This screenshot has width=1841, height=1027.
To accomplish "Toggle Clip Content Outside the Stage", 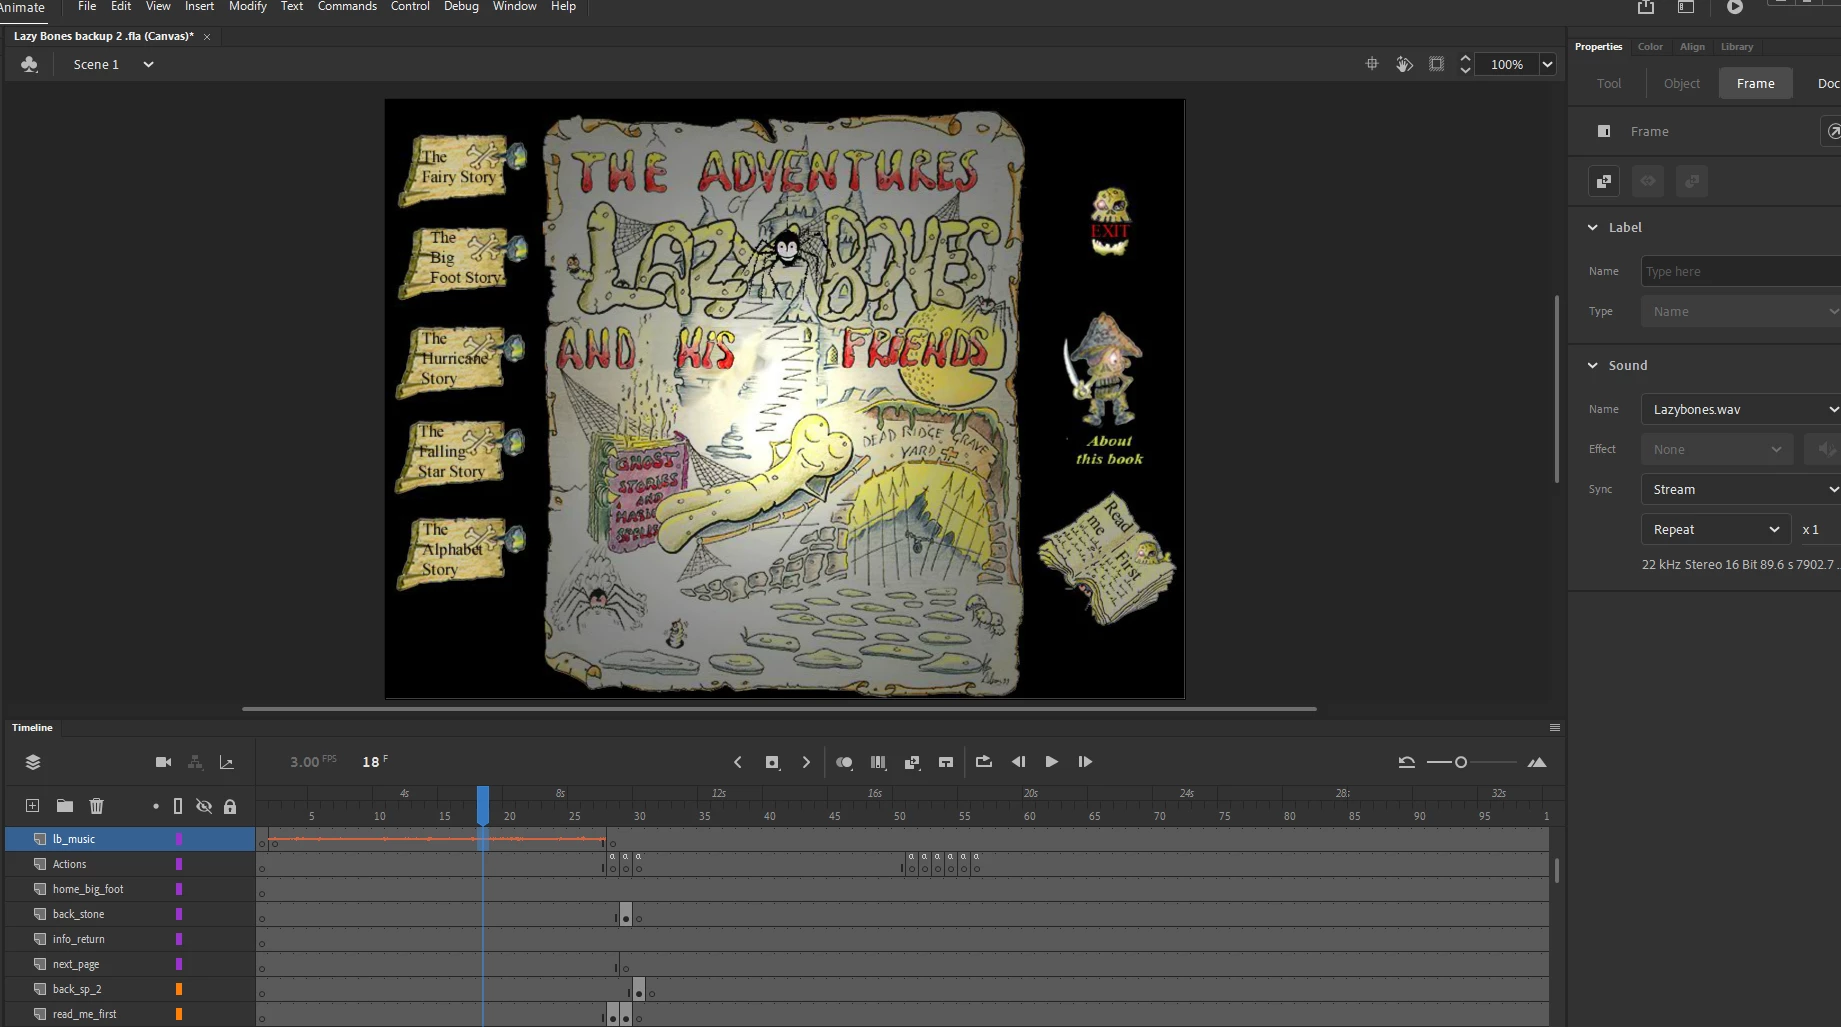I will click(1436, 64).
